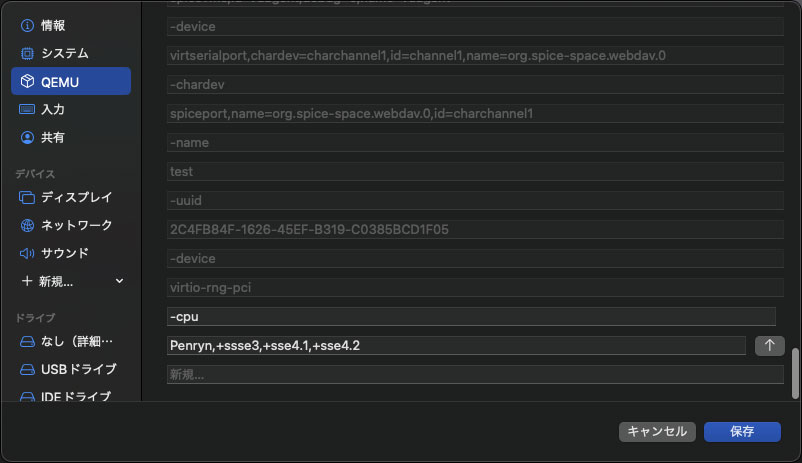Open the 情報 info icon in sidebar
This screenshot has width=802, height=463.
(x=27, y=26)
